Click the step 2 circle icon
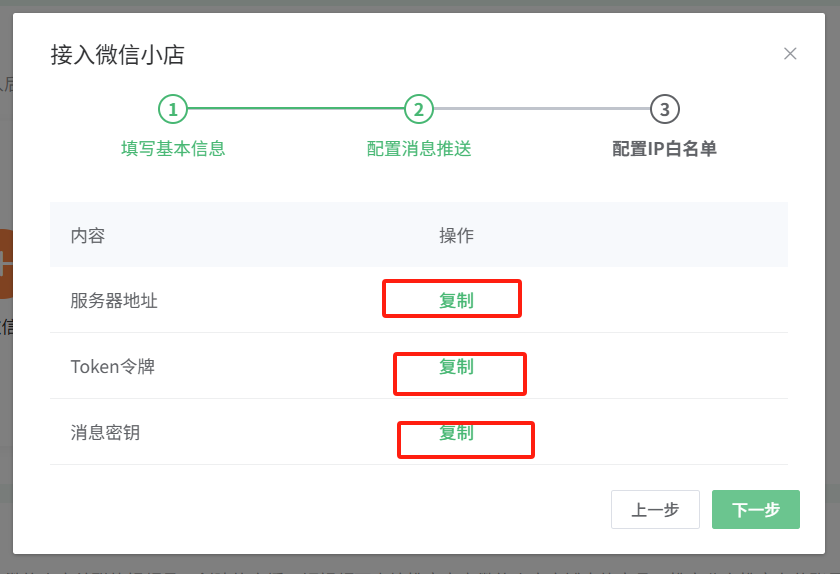Image resolution: width=840 pixels, height=574 pixels. pyautogui.click(x=419, y=109)
